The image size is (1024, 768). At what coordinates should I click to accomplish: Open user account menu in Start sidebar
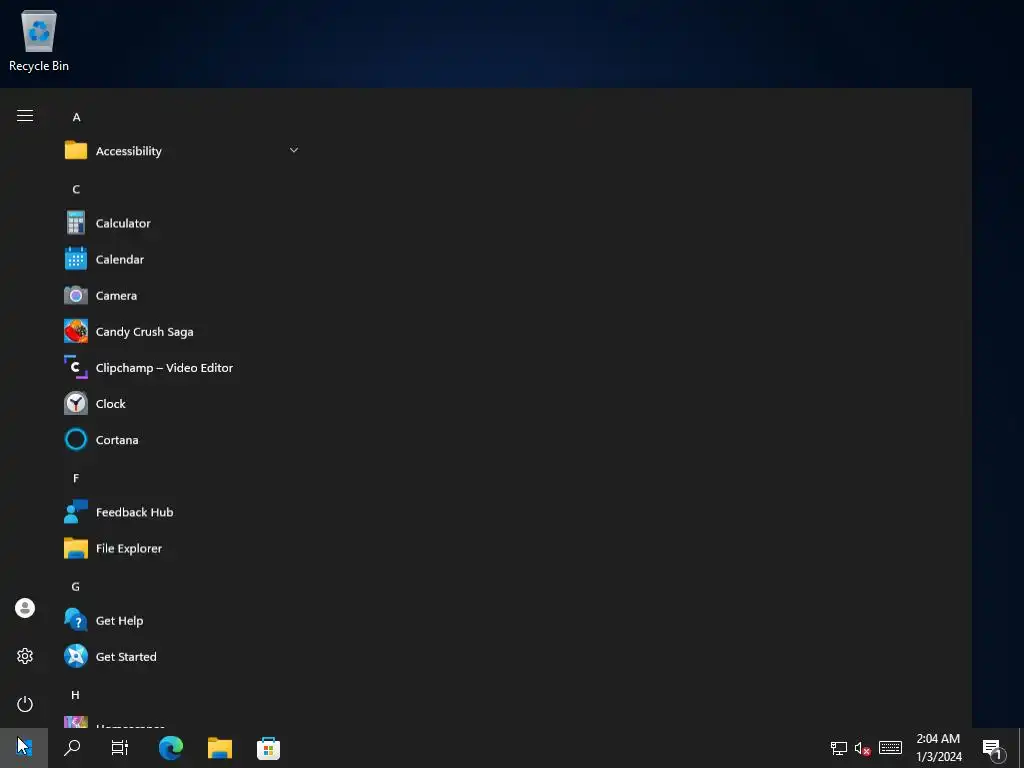pyautogui.click(x=25, y=608)
